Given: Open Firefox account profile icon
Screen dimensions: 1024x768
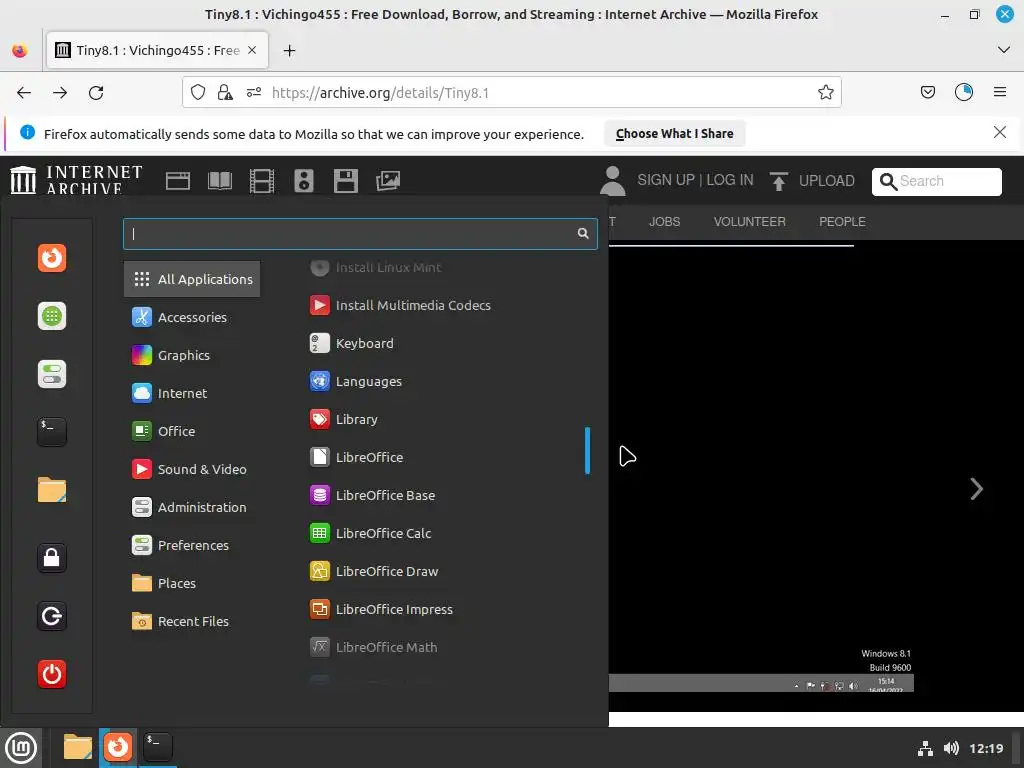Looking at the screenshot, I should coord(964,93).
